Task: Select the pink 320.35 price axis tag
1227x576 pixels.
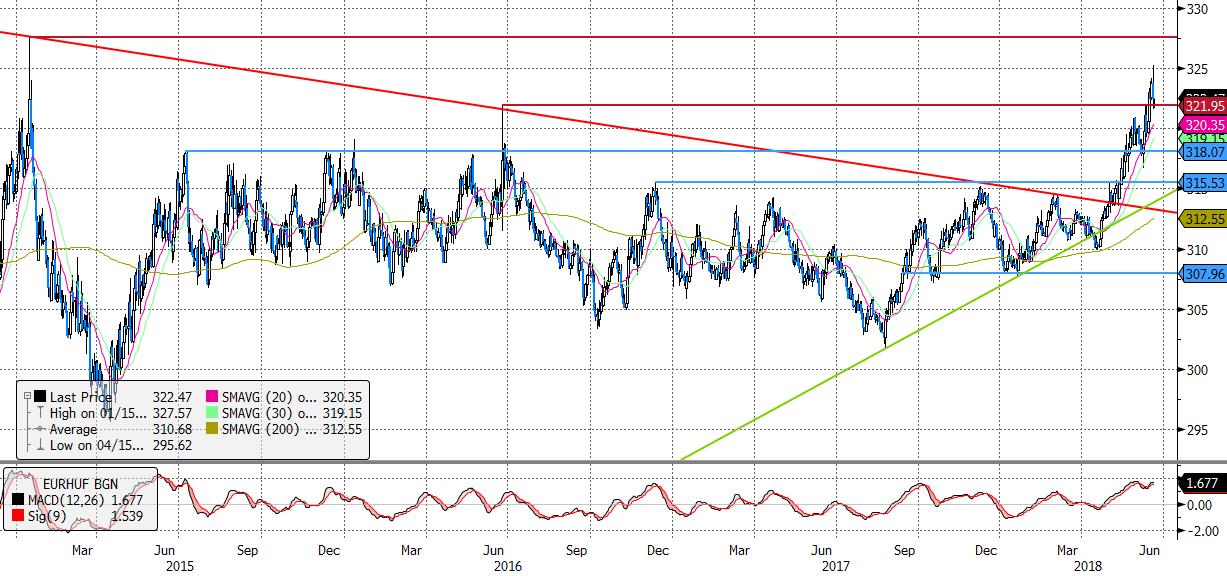Action: pyautogui.click(x=1203, y=125)
